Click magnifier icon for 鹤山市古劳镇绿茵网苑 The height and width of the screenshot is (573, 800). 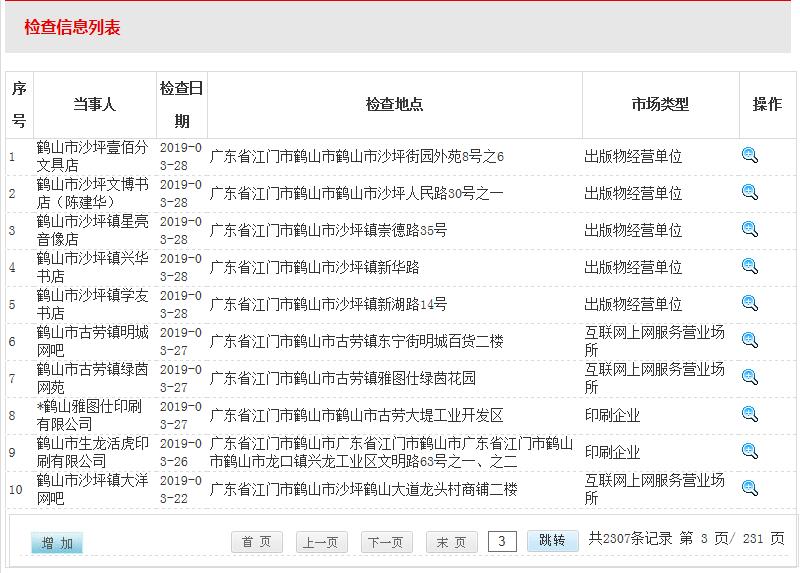[750, 377]
